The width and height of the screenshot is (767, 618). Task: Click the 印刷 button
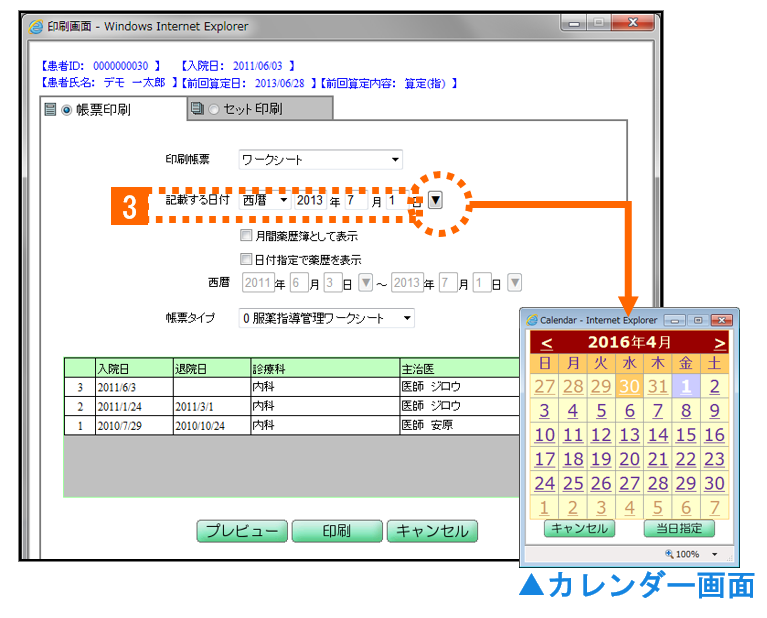[337, 531]
